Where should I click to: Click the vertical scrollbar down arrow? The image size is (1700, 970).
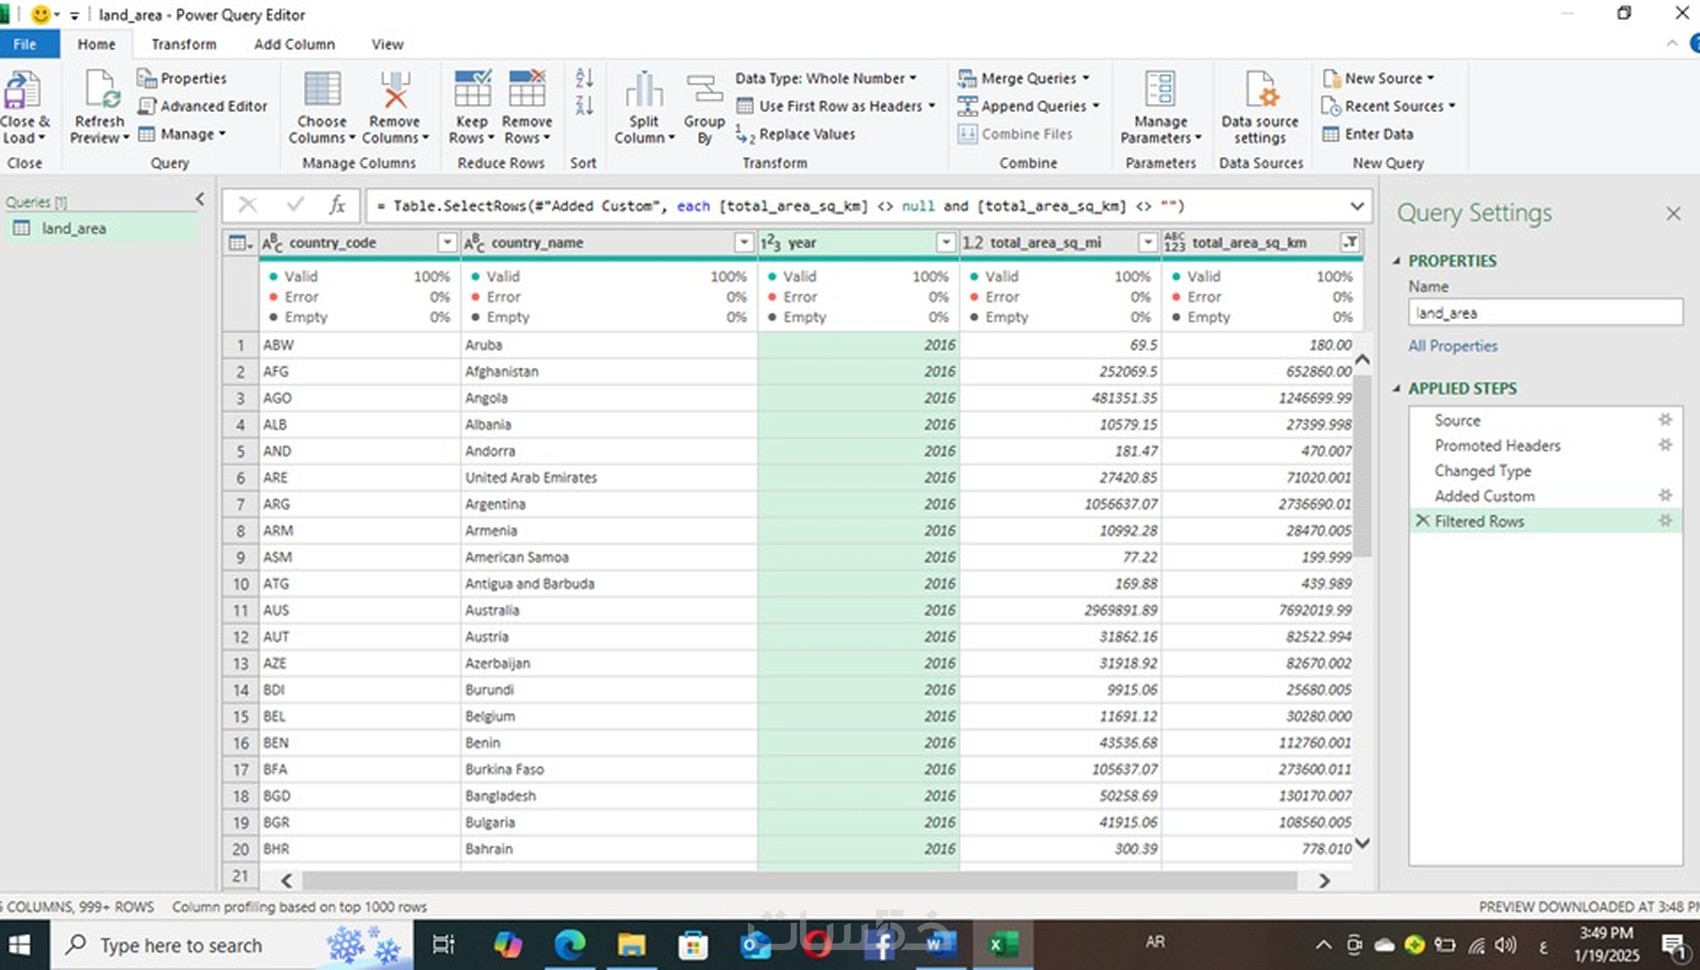[1362, 843]
